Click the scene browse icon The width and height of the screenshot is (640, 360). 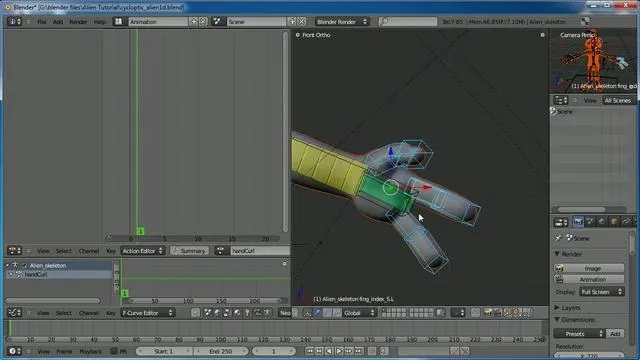[x=218, y=22]
